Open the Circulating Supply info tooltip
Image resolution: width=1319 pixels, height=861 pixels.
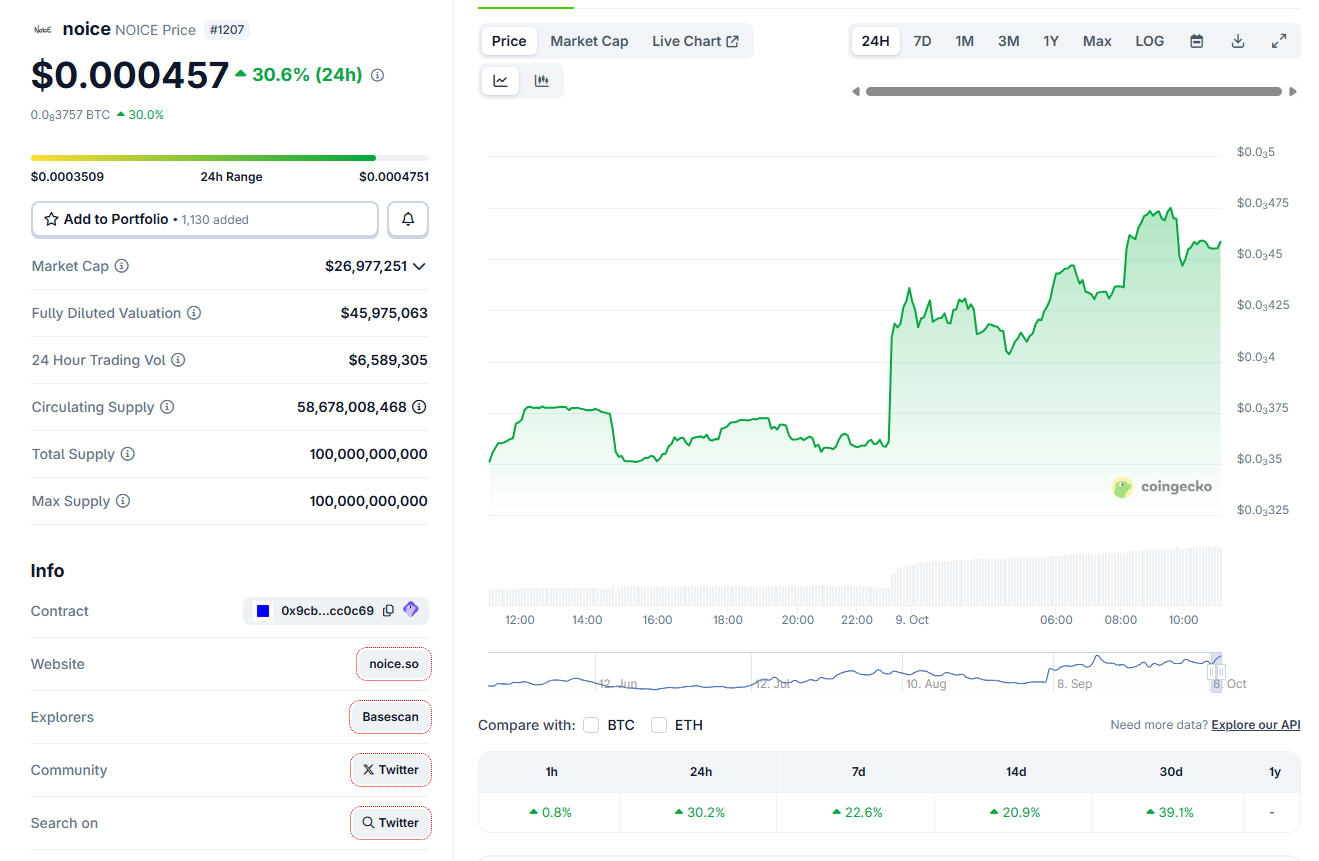coord(167,407)
